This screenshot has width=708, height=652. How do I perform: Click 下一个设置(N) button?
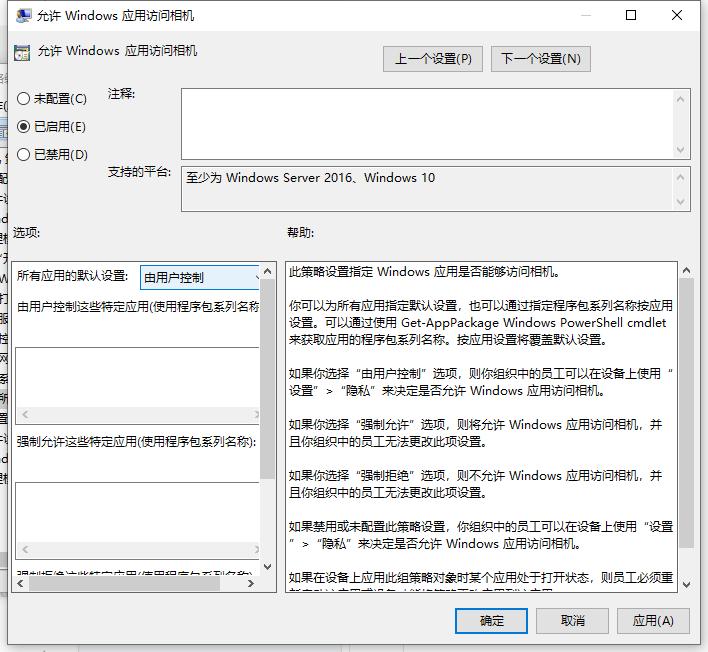pos(540,59)
